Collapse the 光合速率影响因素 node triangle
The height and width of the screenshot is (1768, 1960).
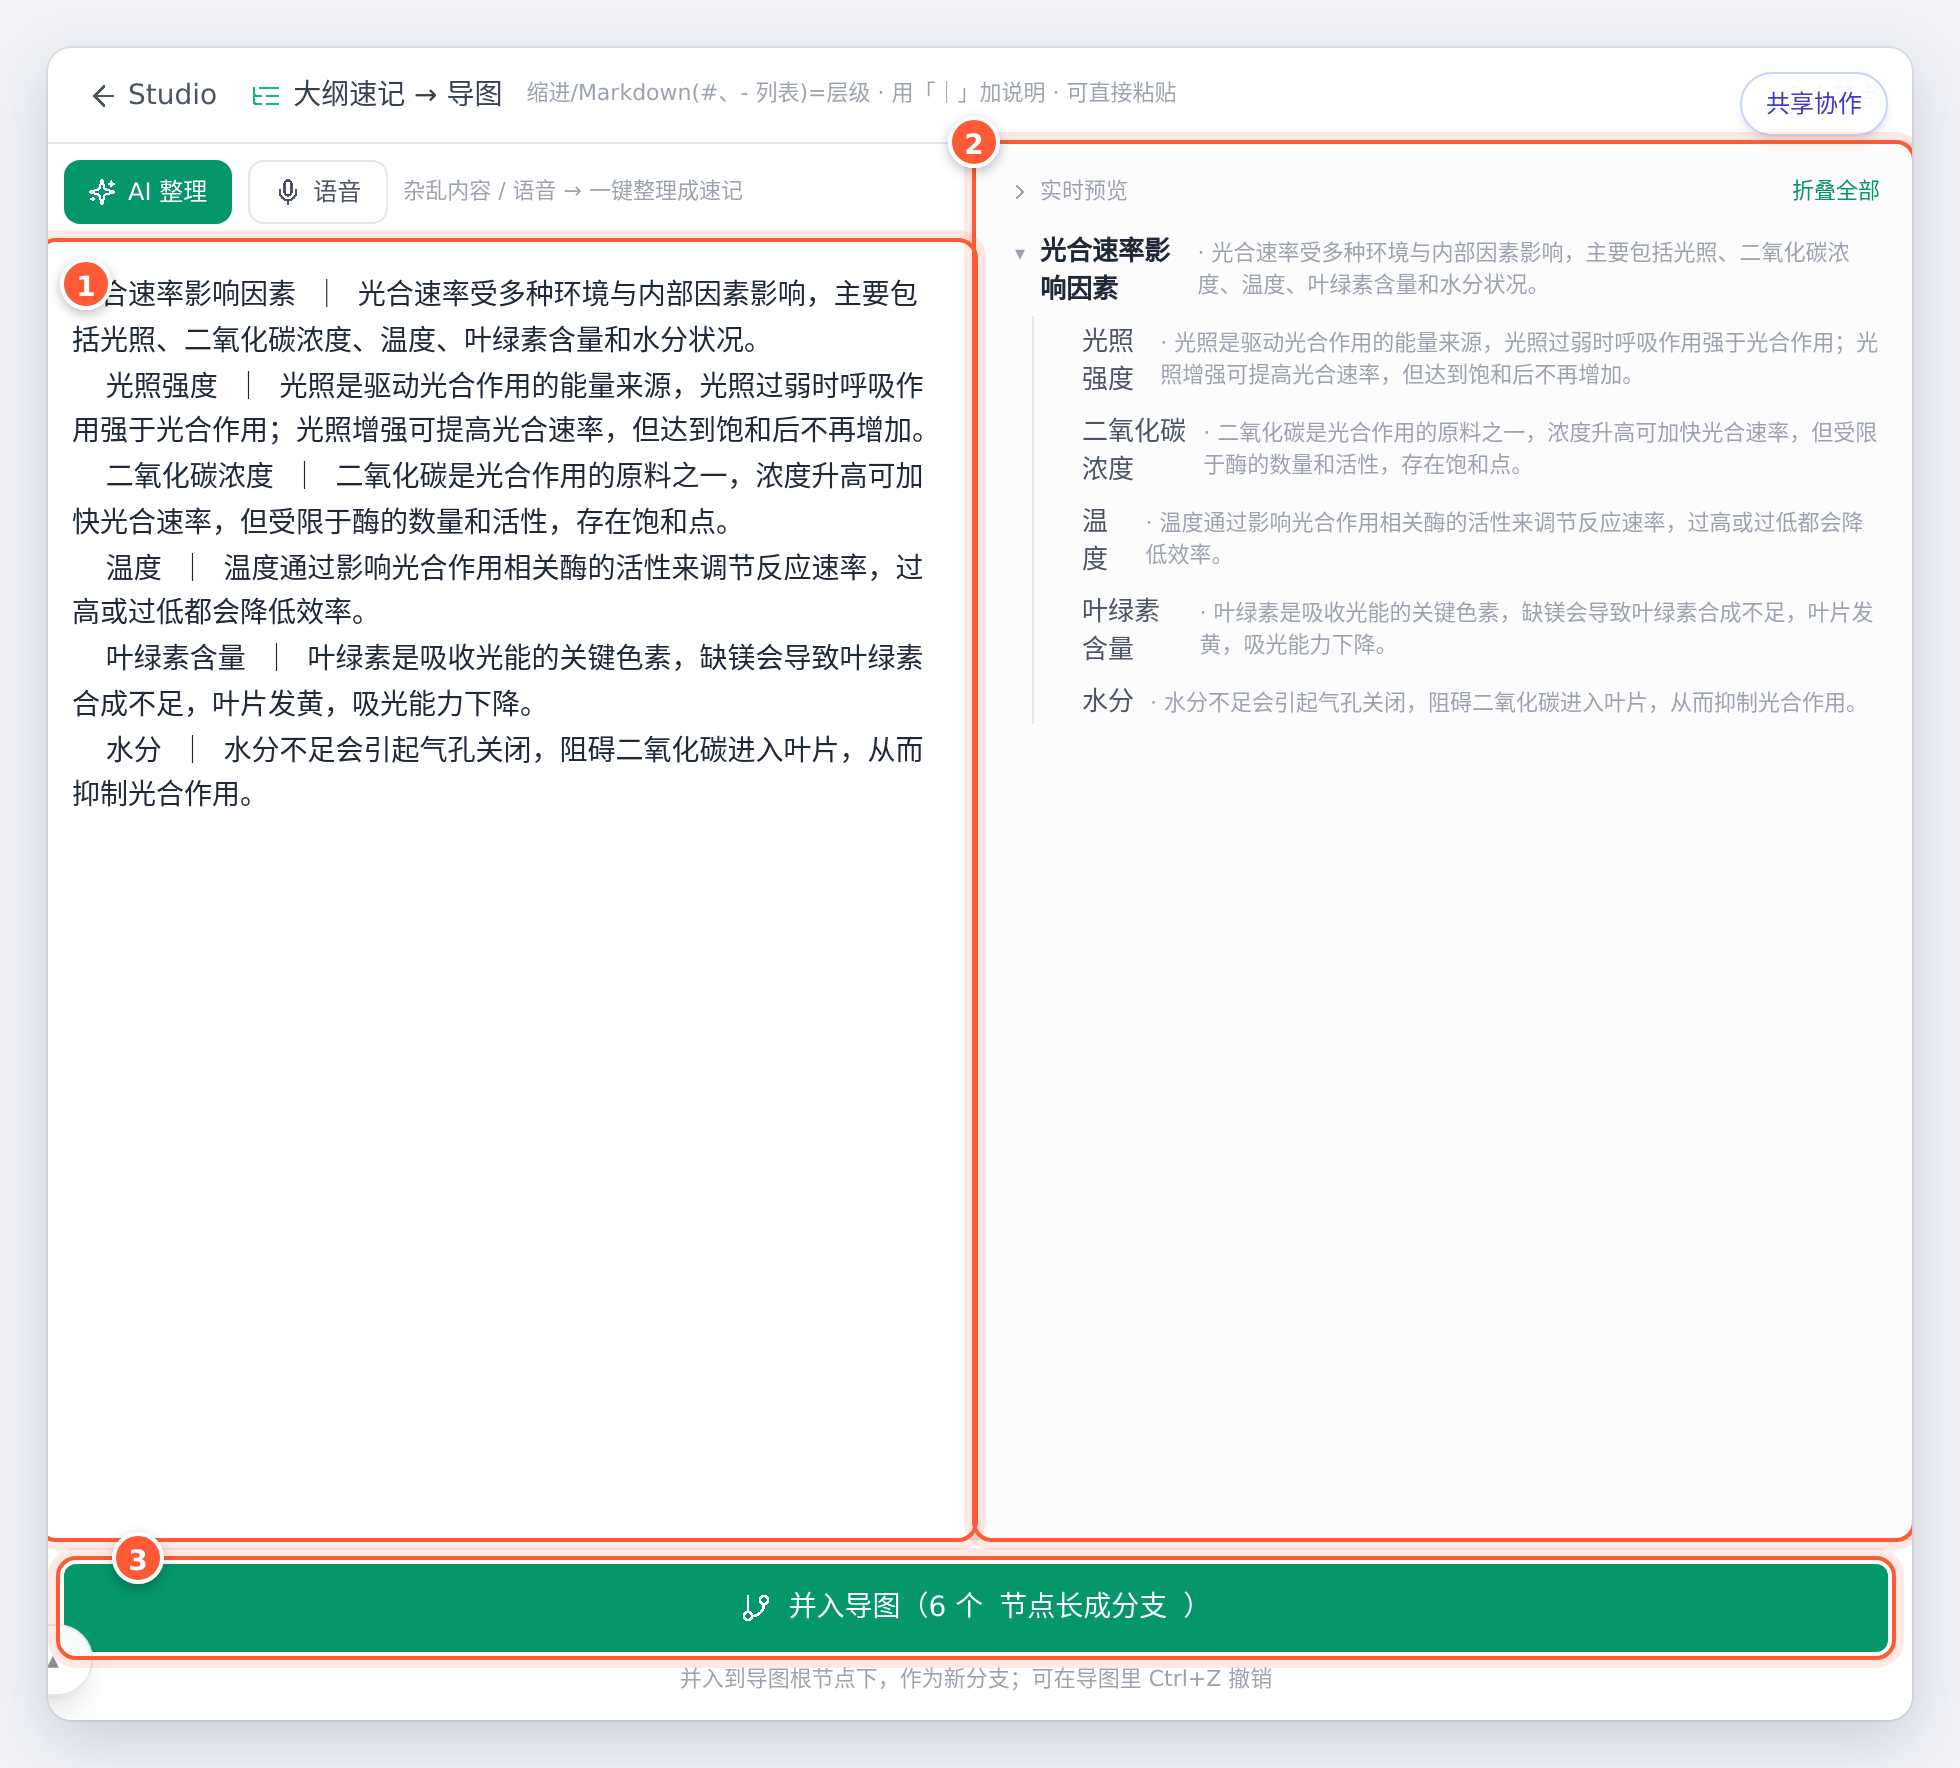pos(1019,254)
